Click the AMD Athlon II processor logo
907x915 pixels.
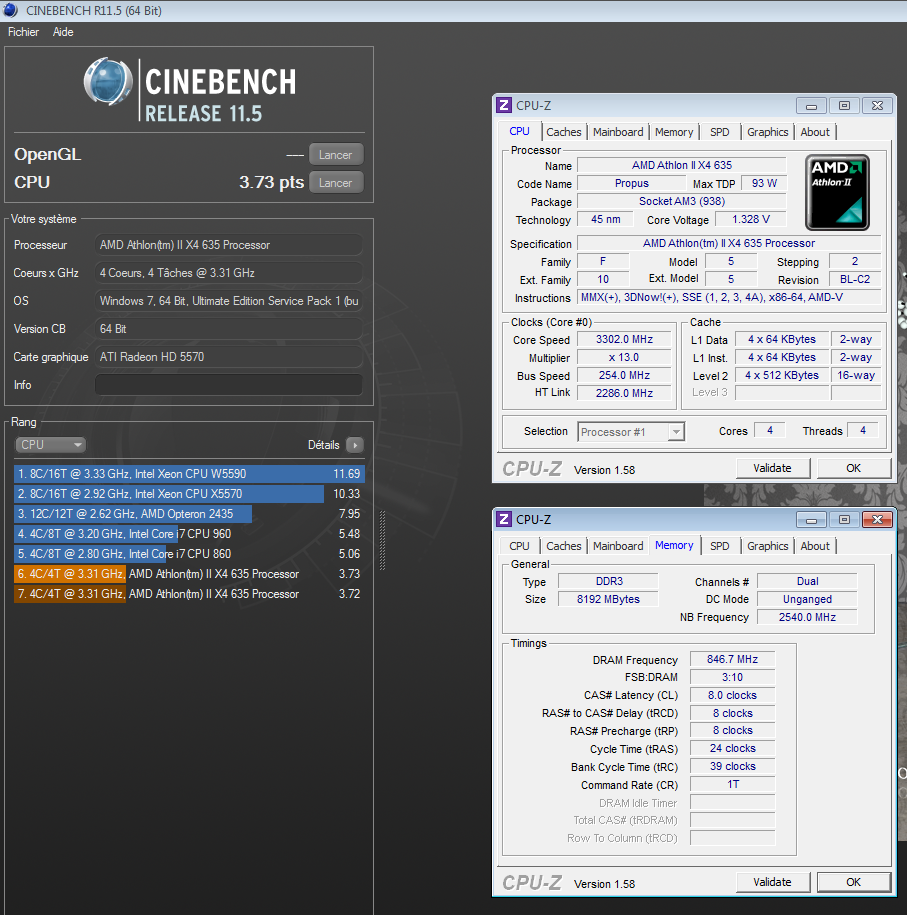(837, 192)
